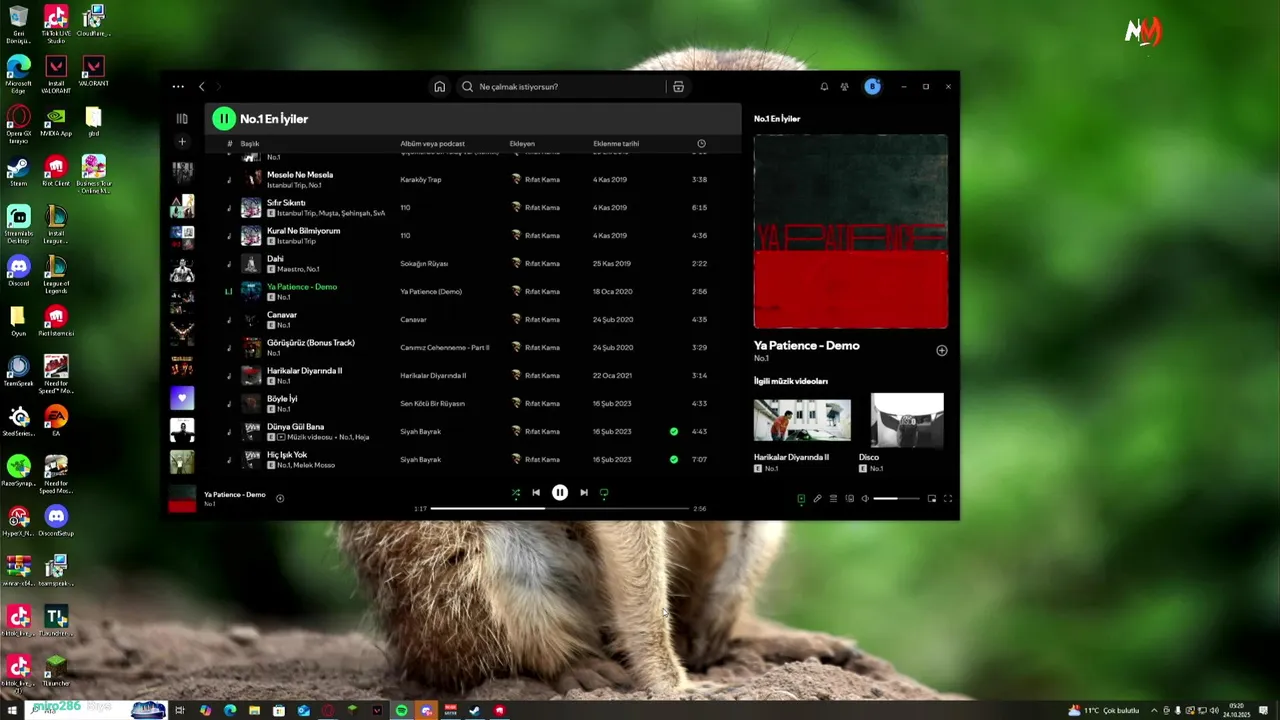The height and width of the screenshot is (720, 1280).
Task: Open the three-dots Spotify menu
Action: click(178, 87)
